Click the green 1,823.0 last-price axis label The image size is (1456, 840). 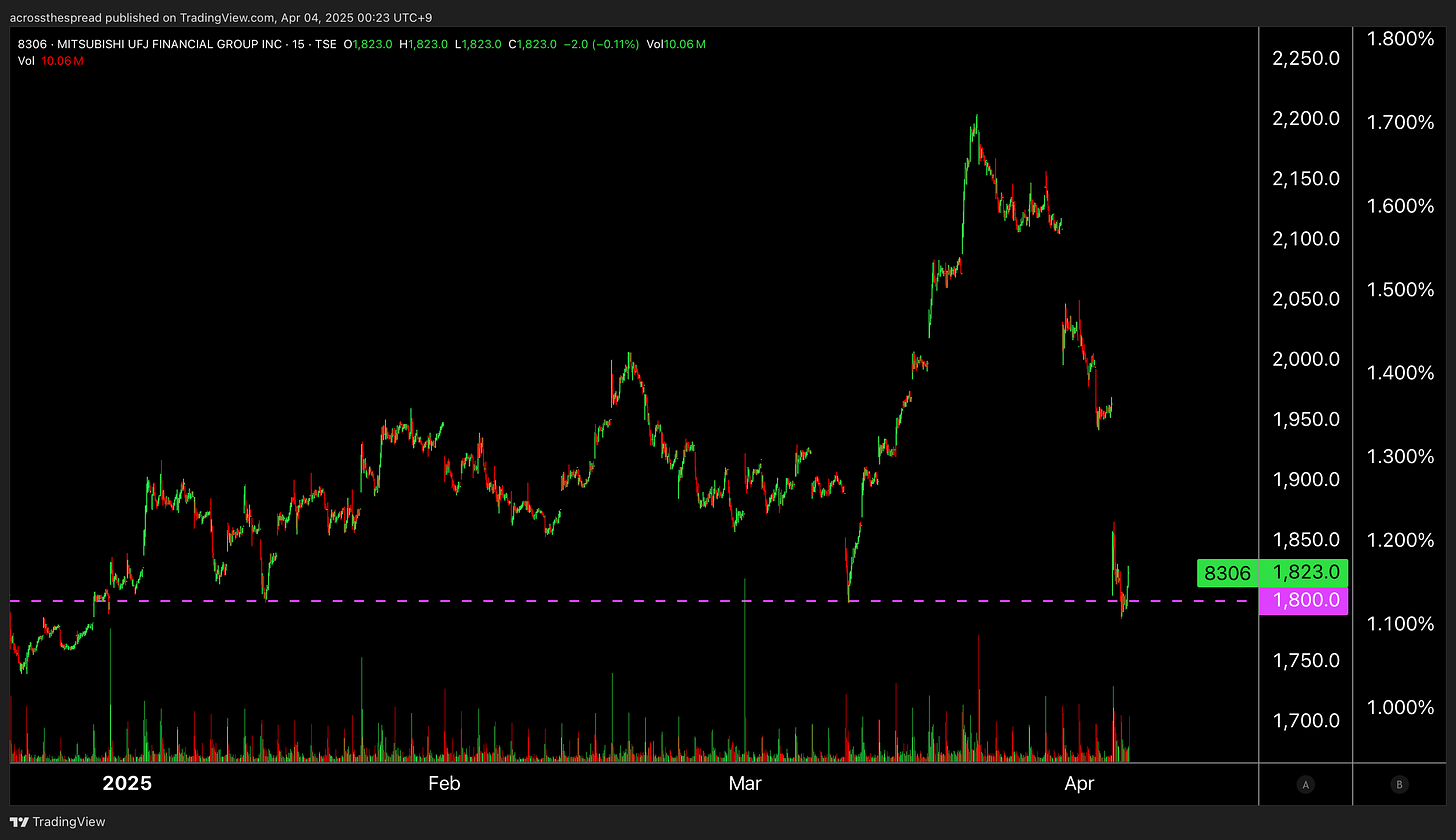click(1304, 573)
